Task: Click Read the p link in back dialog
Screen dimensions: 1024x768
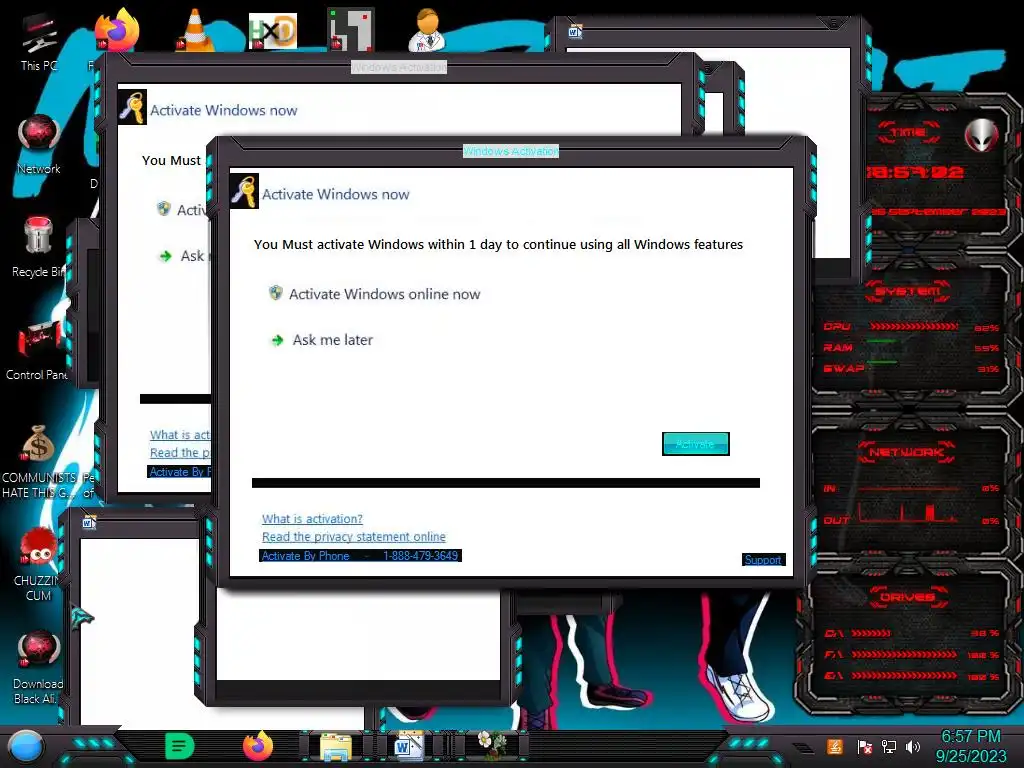Action: click(x=180, y=453)
